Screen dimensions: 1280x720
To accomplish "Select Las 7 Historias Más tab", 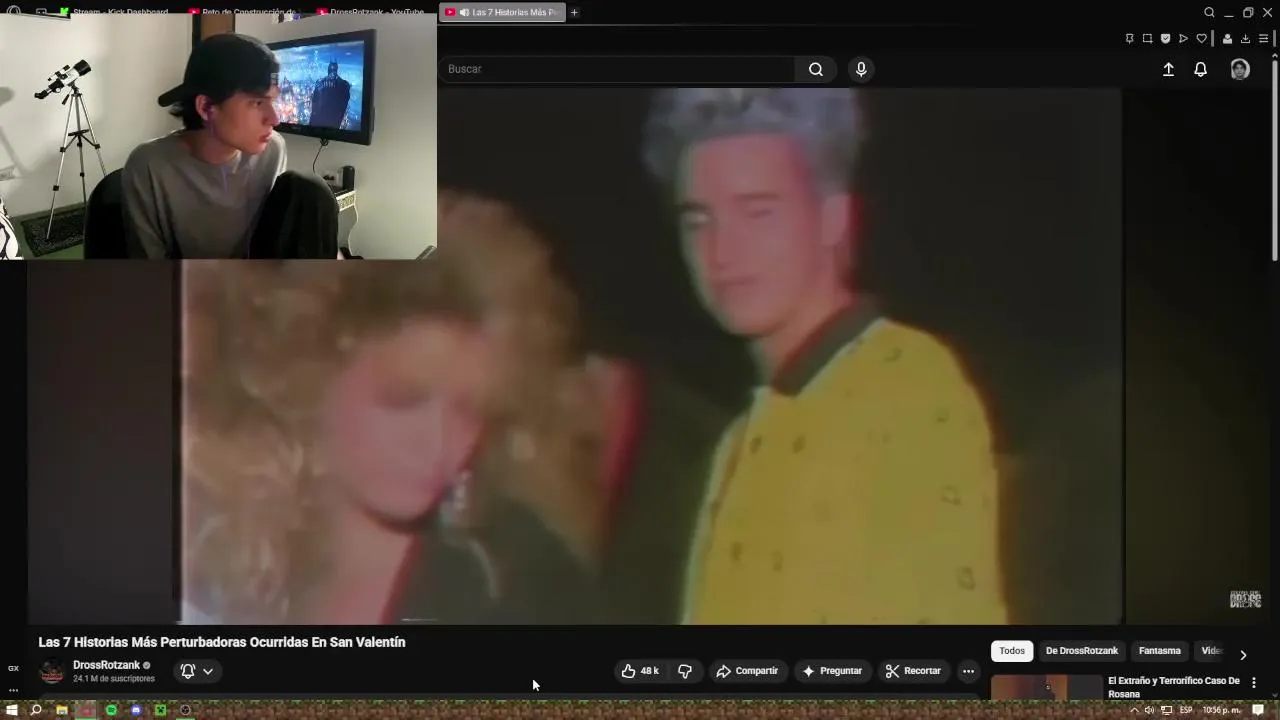I will point(503,12).
